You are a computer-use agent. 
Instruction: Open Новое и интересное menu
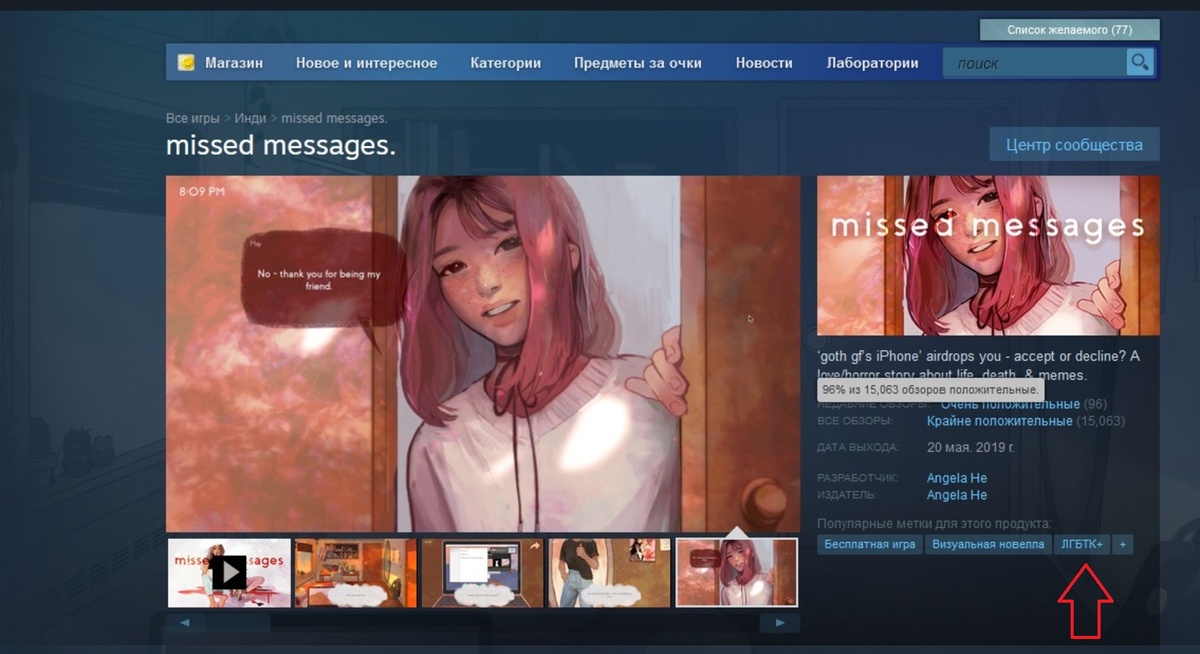(x=366, y=63)
